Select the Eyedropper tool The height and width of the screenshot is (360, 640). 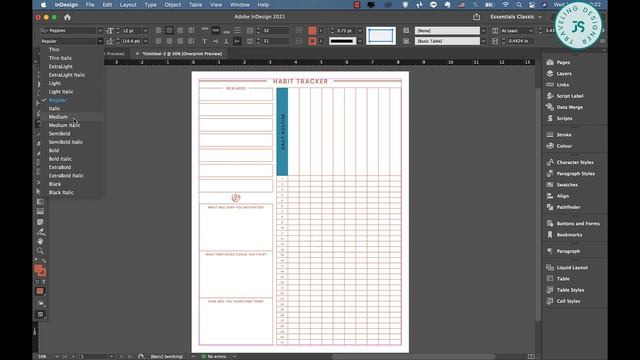click(40, 232)
